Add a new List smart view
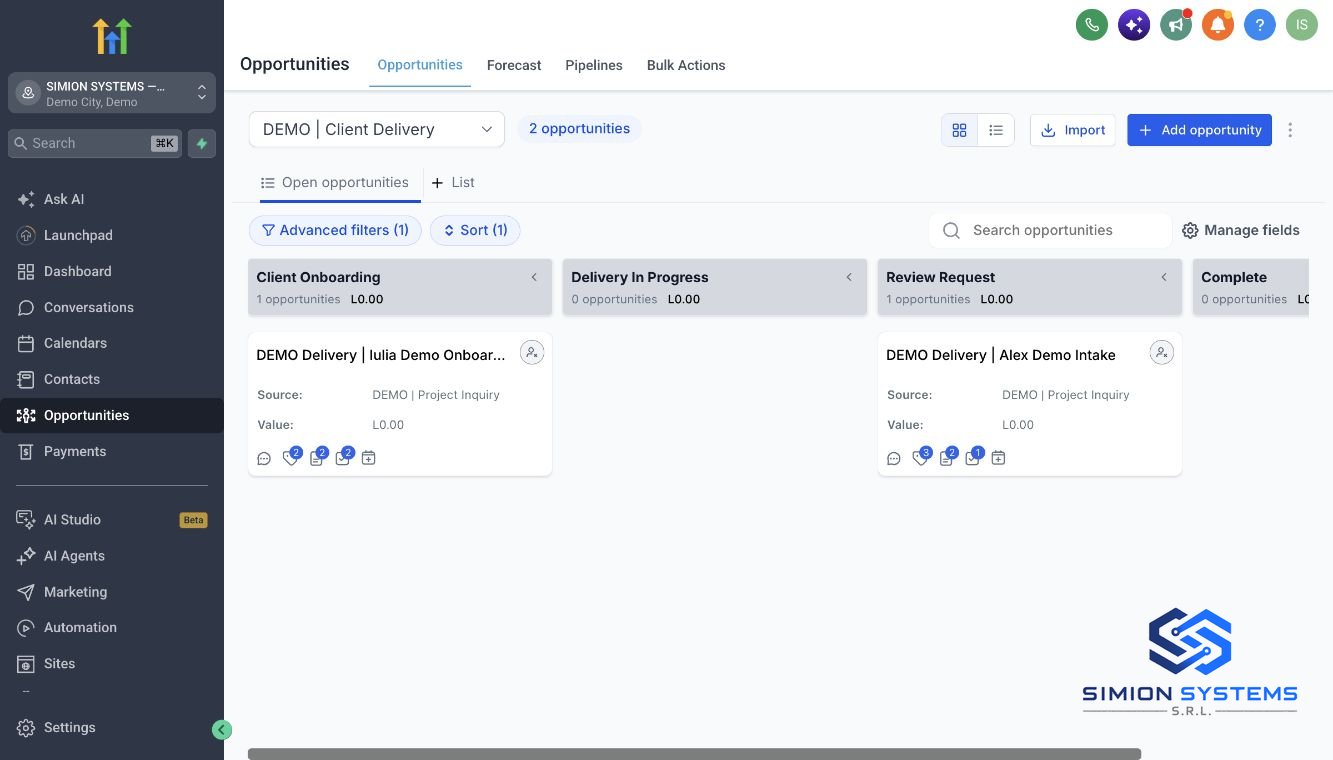Viewport: 1333px width, 760px height. tap(453, 182)
